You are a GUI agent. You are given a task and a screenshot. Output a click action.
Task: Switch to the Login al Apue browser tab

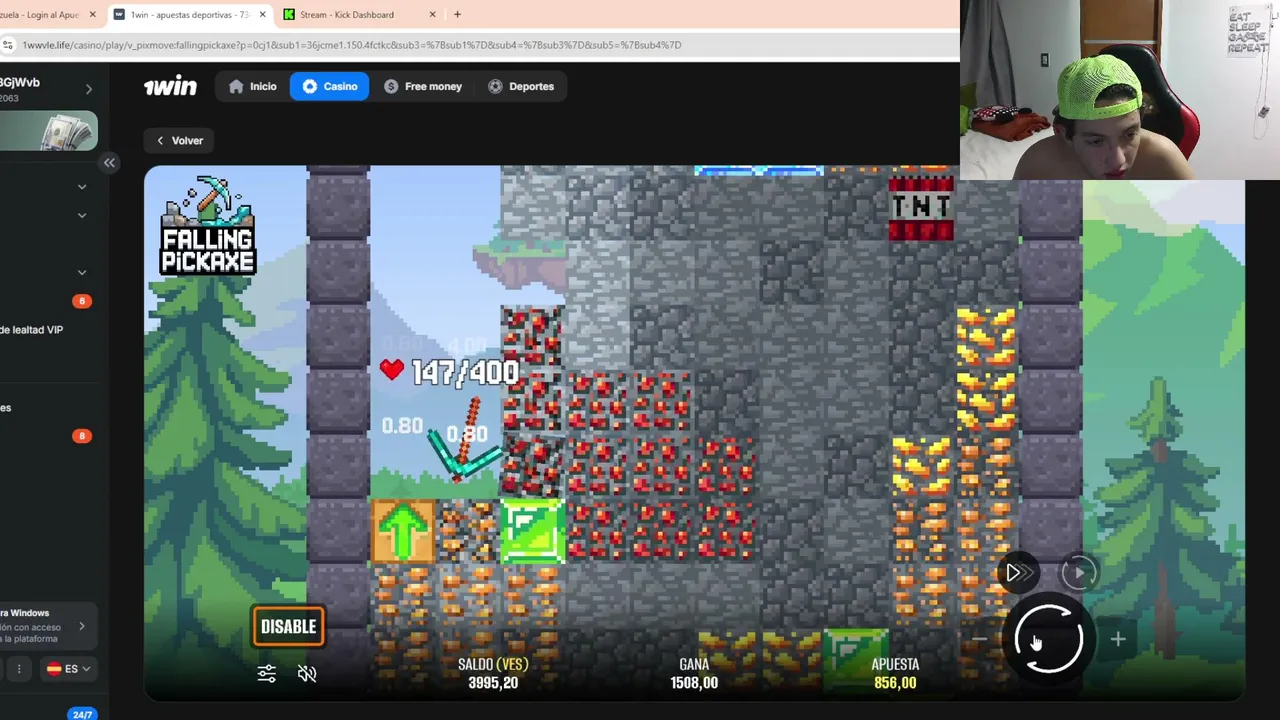coord(40,15)
